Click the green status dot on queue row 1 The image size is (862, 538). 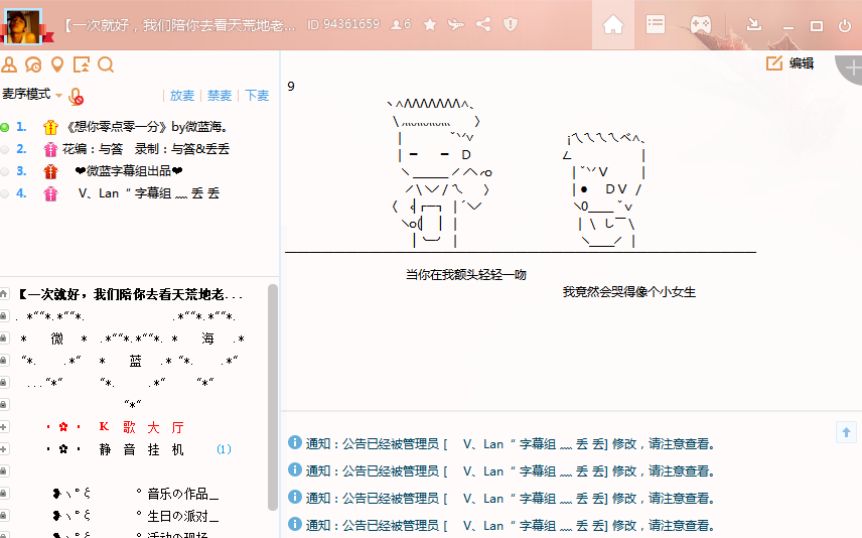[4, 127]
